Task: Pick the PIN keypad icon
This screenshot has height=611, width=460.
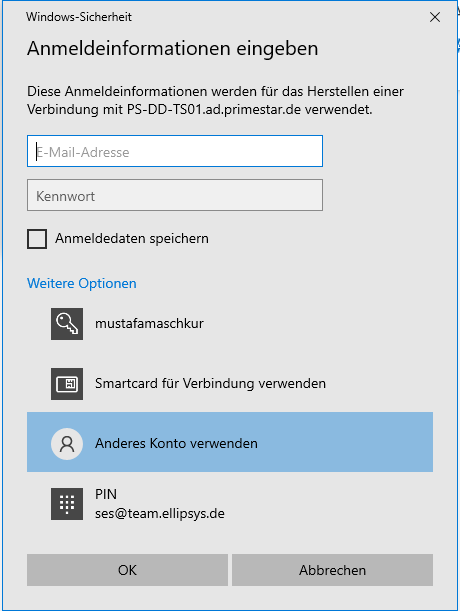Action: pyautogui.click(x=67, y=504)
